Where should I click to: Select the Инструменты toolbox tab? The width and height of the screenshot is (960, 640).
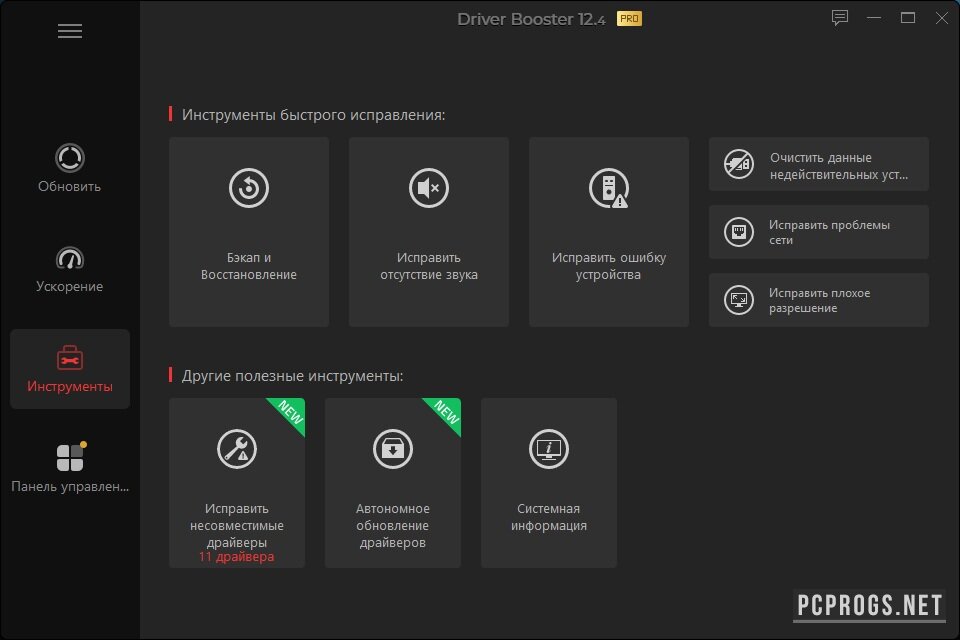[70, 368]
